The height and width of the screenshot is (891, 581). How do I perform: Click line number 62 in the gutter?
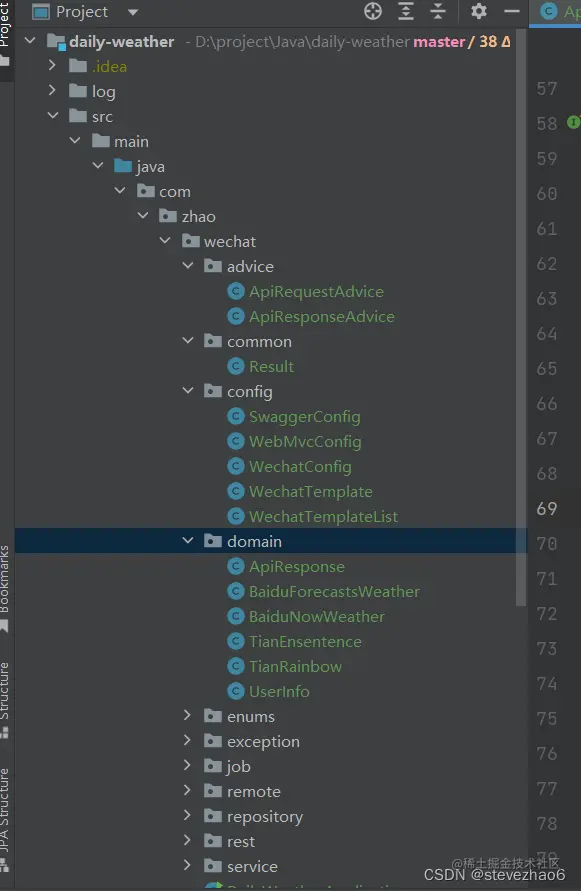[x=547, y=264]
